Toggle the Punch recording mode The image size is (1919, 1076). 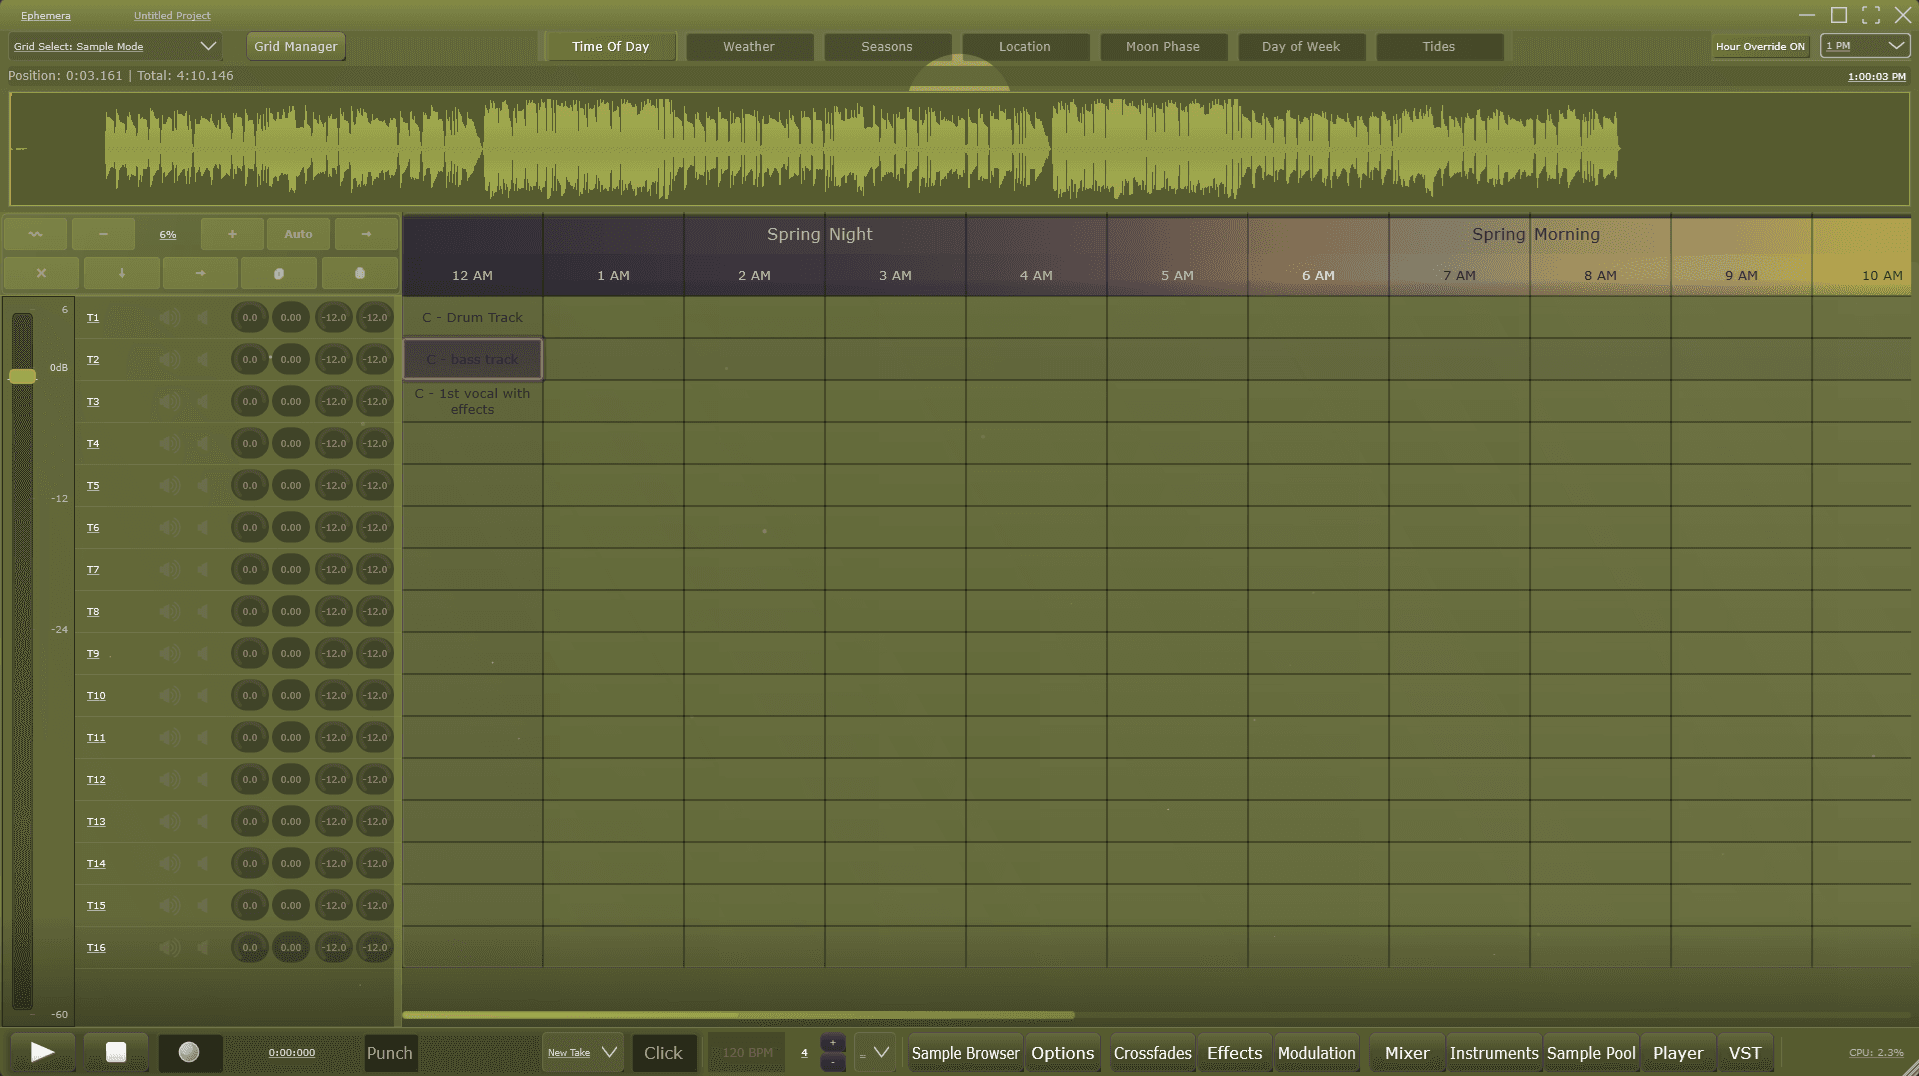389,1053
